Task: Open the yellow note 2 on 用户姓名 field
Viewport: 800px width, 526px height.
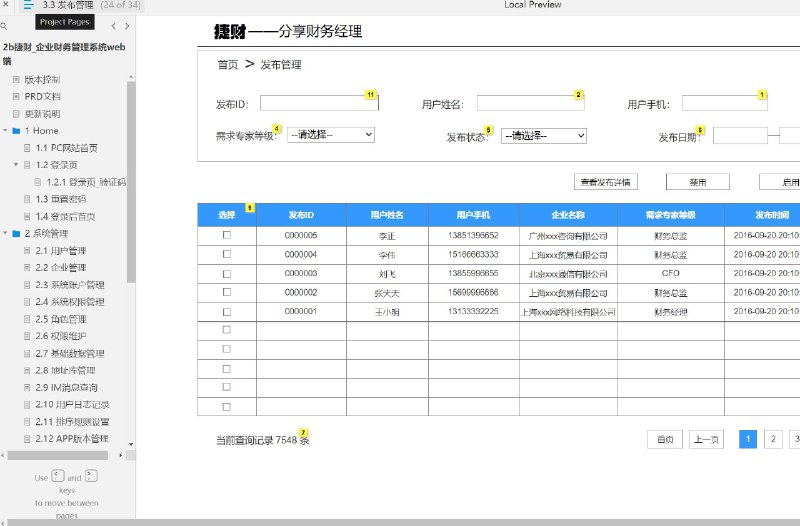Action: coord(578,95)
